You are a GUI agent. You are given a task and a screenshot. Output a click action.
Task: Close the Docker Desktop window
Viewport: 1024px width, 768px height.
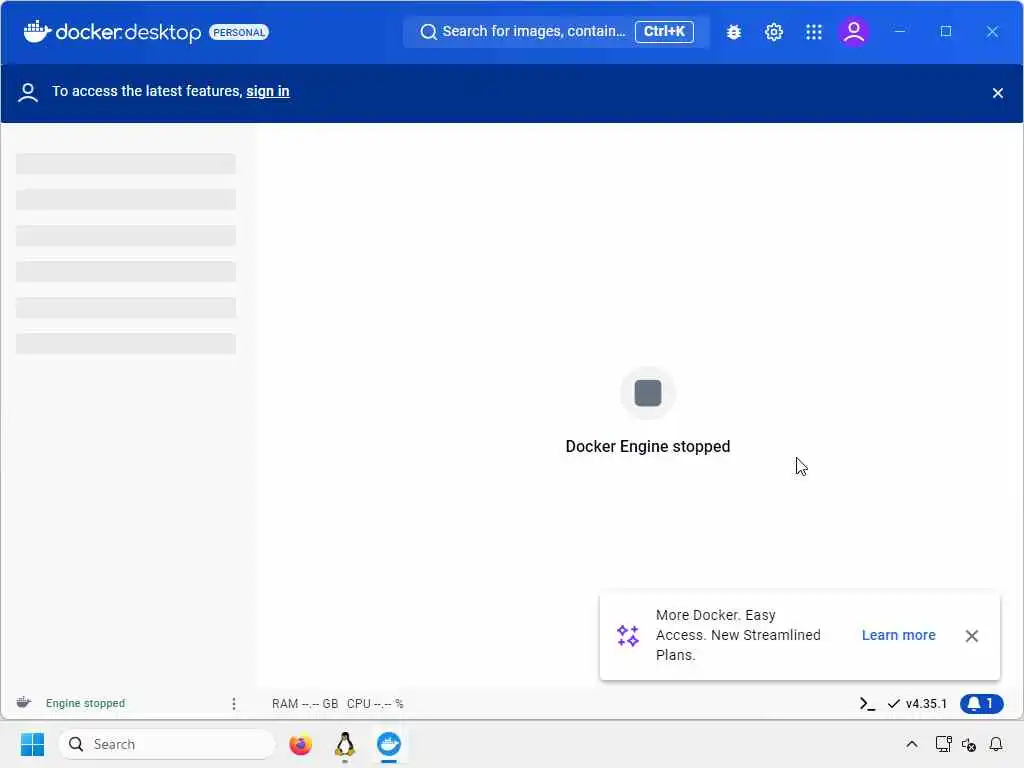click(x=992, y=31)
